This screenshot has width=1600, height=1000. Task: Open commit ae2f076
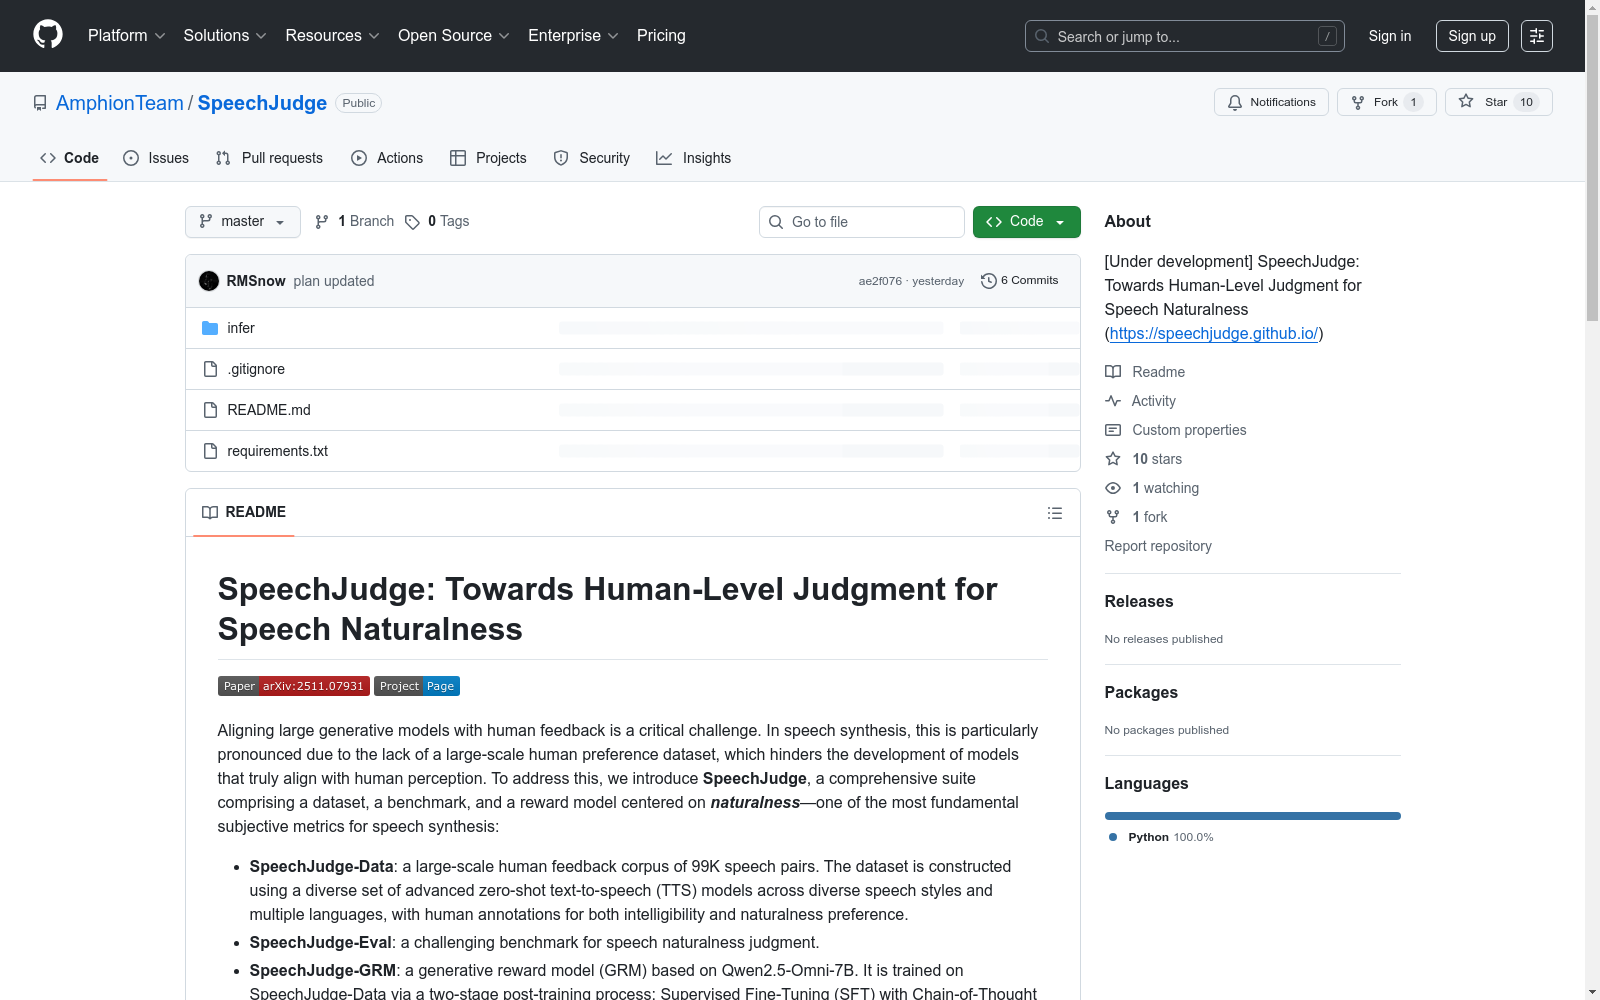(x=880, y=281)
